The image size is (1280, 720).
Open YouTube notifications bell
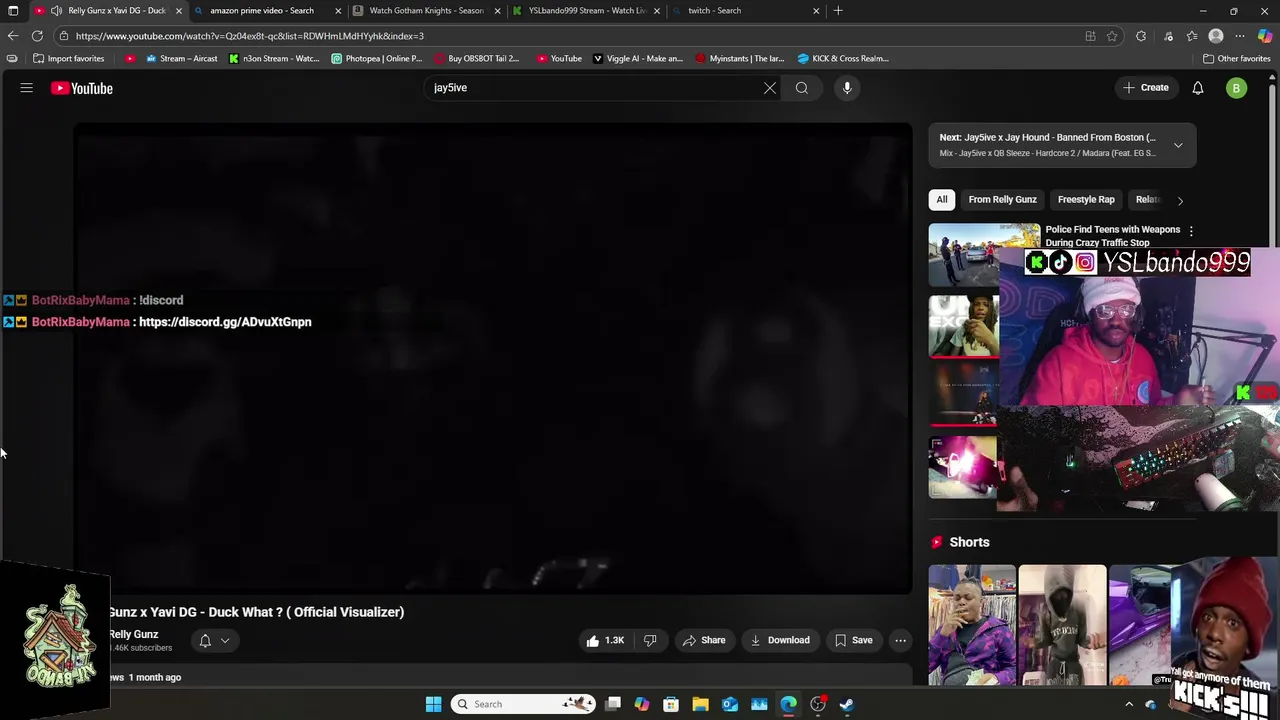pos(1198,88)
